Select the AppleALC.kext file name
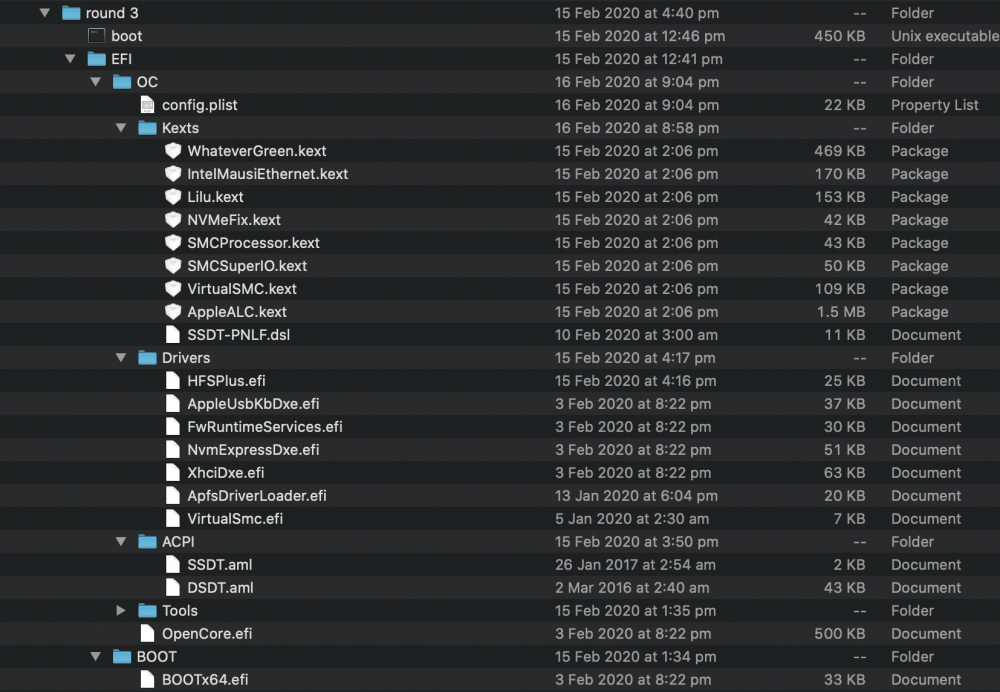Viewport: 1000px width, 692px height. [x=237, y=312]
